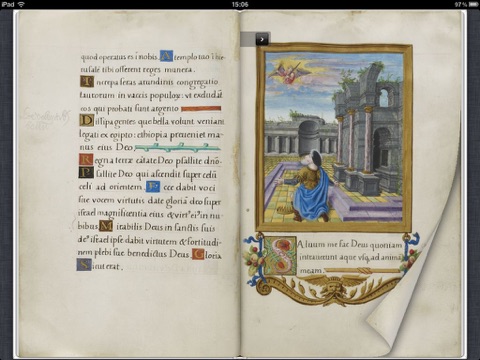
Task: Tap the line "rusalē tibi offerent reges munera."
Action: 137,69
